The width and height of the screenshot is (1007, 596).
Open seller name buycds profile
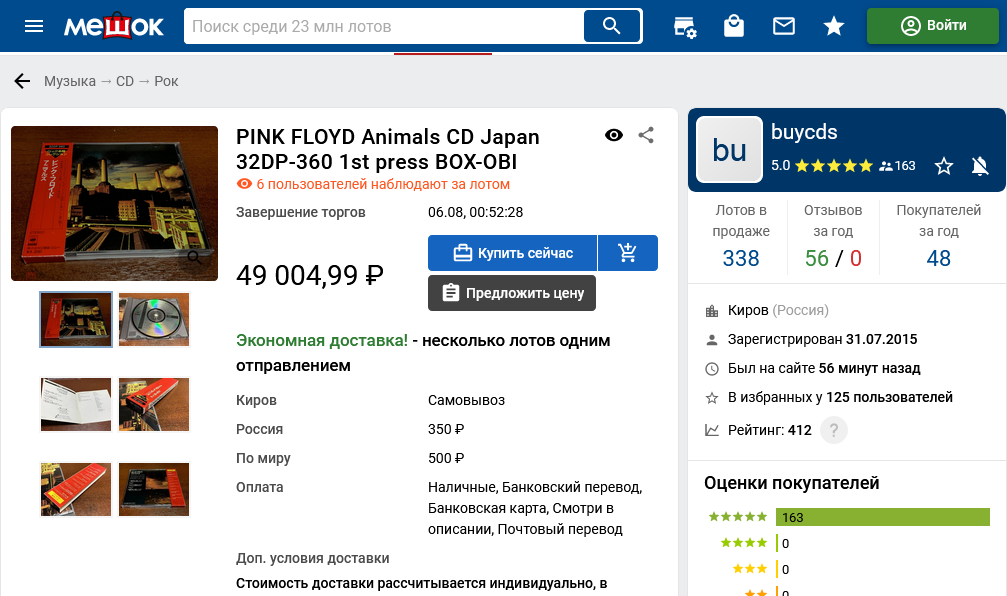[804, 132]
